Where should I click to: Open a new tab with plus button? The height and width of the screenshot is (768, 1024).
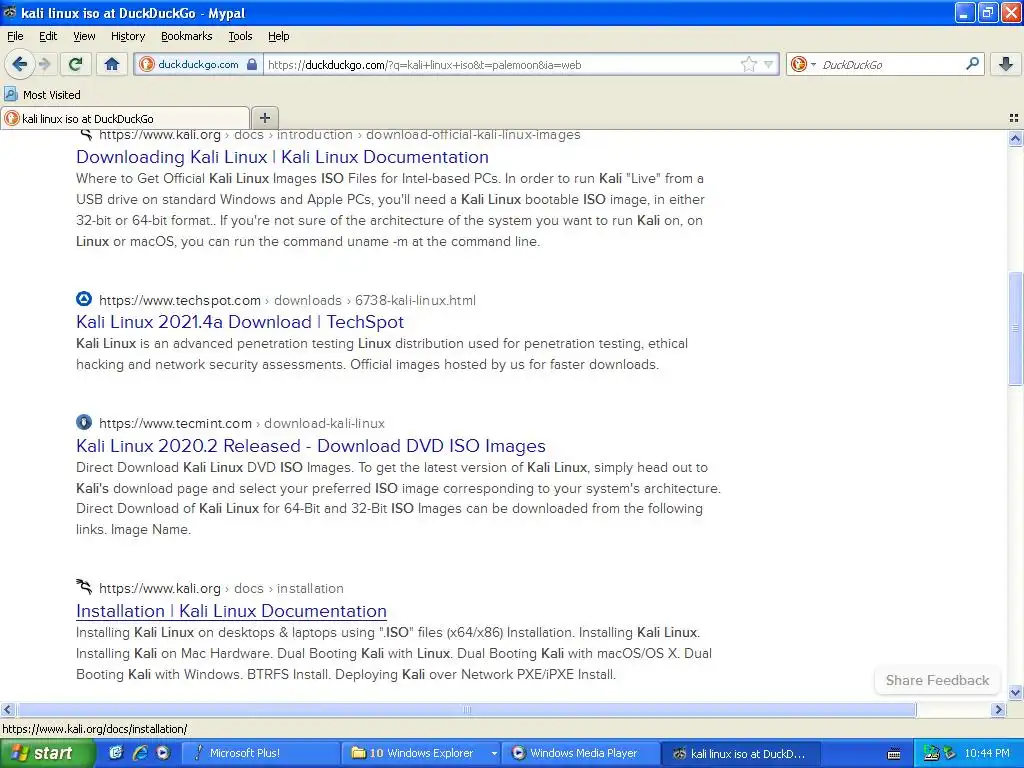(264, 118)
